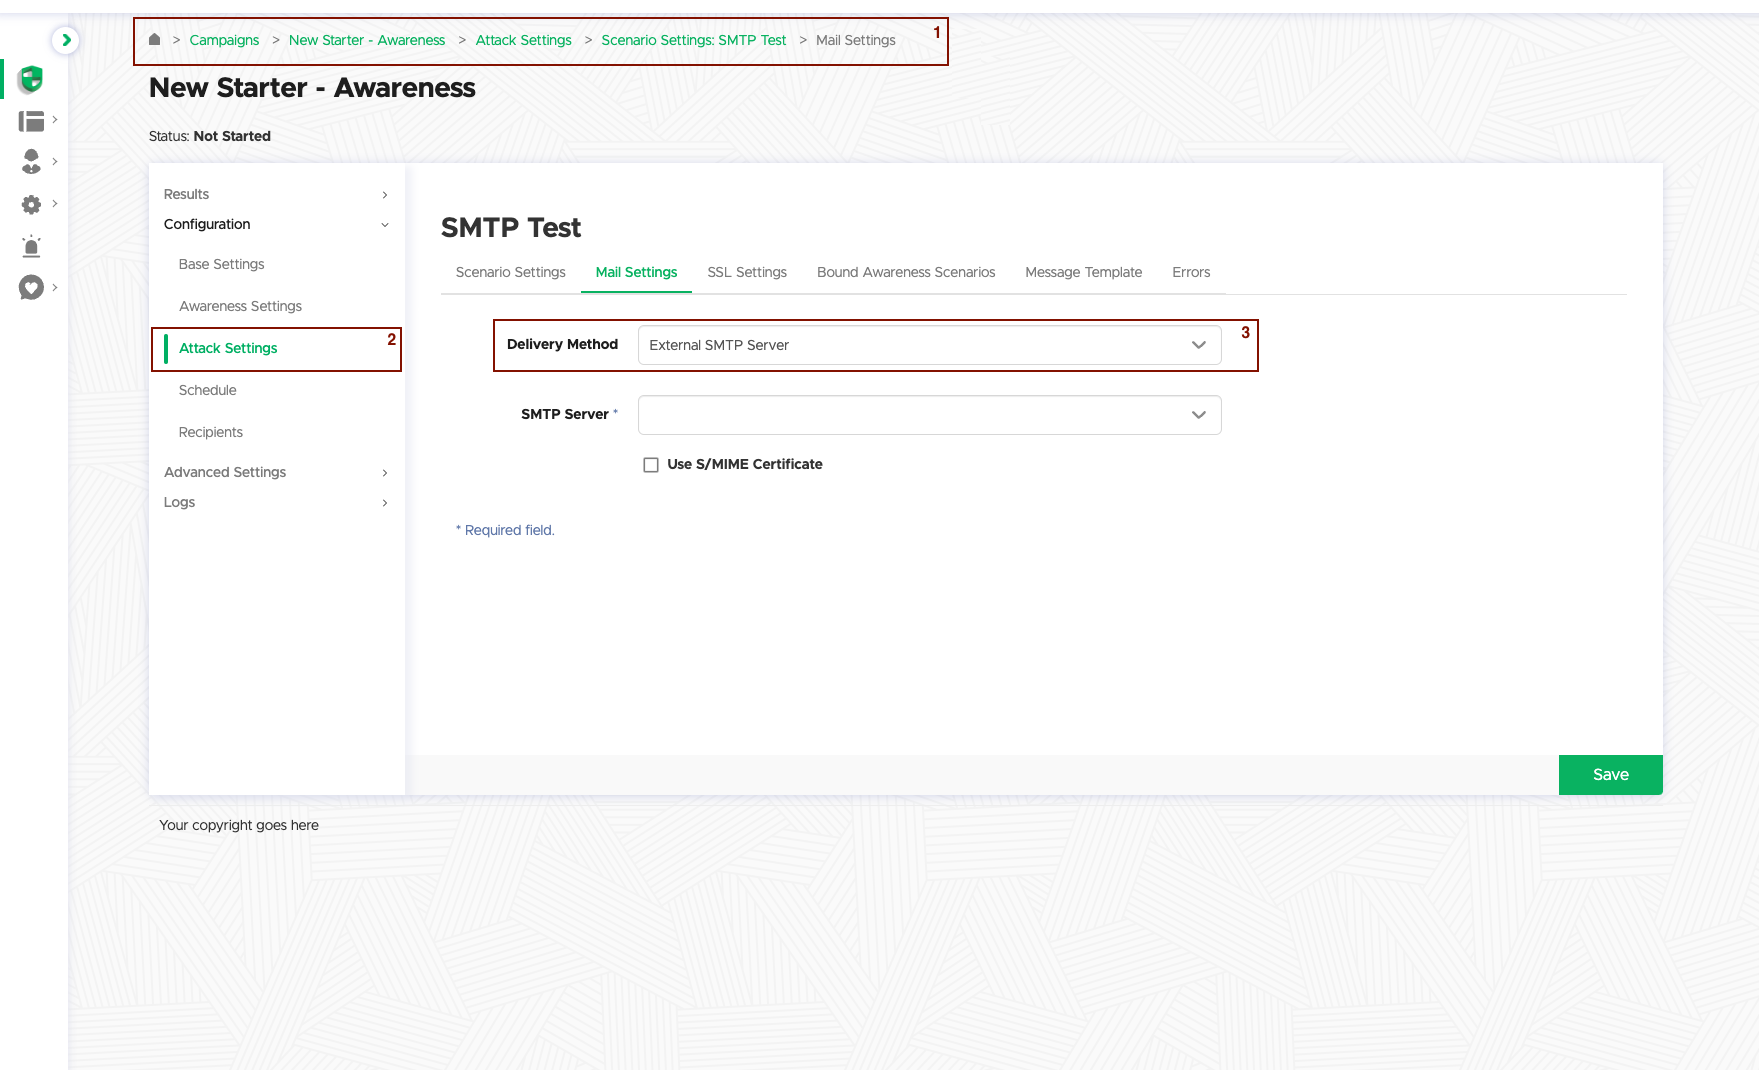Select Attack Settings in sidebar
1759x1070 pixels.
[228, 348]
